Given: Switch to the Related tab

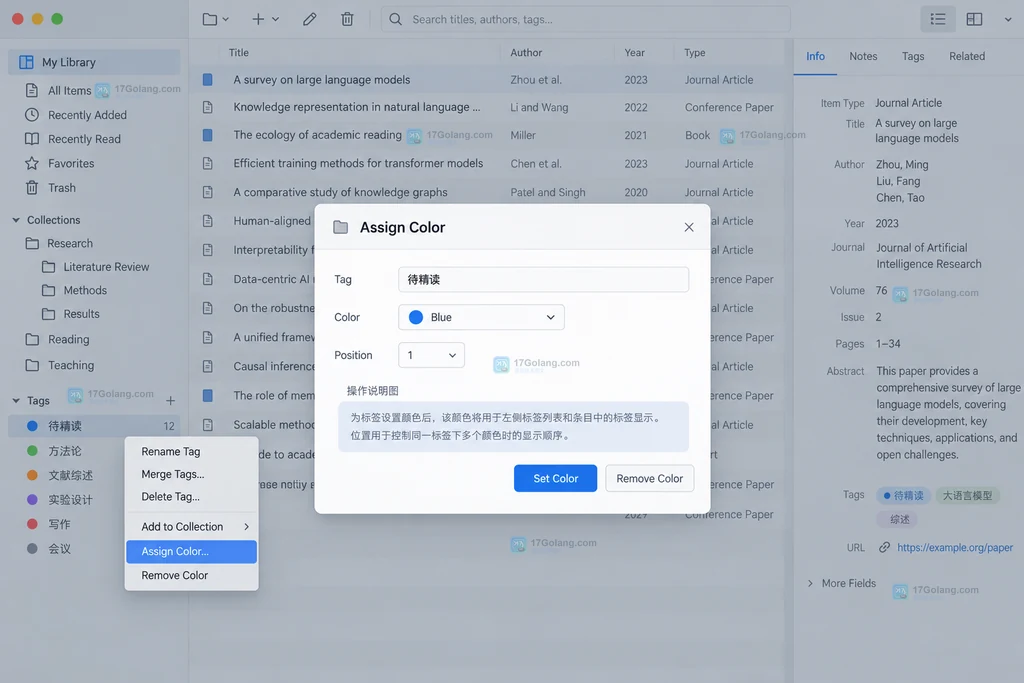Looking at the screenshot, I should tap(967, 56).
